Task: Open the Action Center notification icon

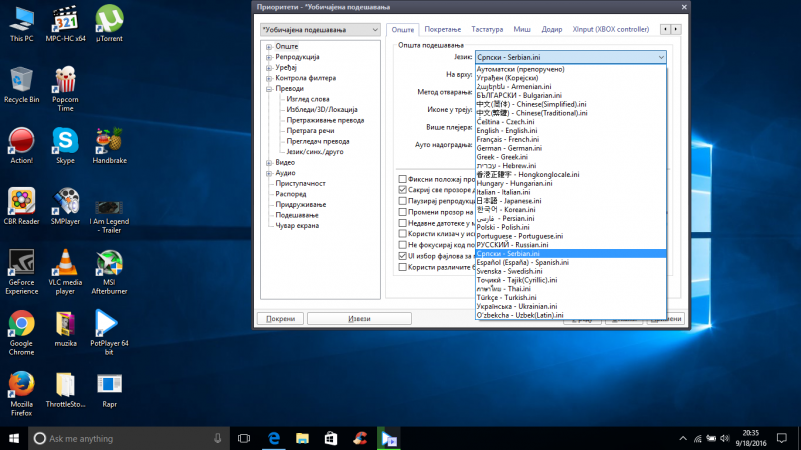Action: (782, 438)
